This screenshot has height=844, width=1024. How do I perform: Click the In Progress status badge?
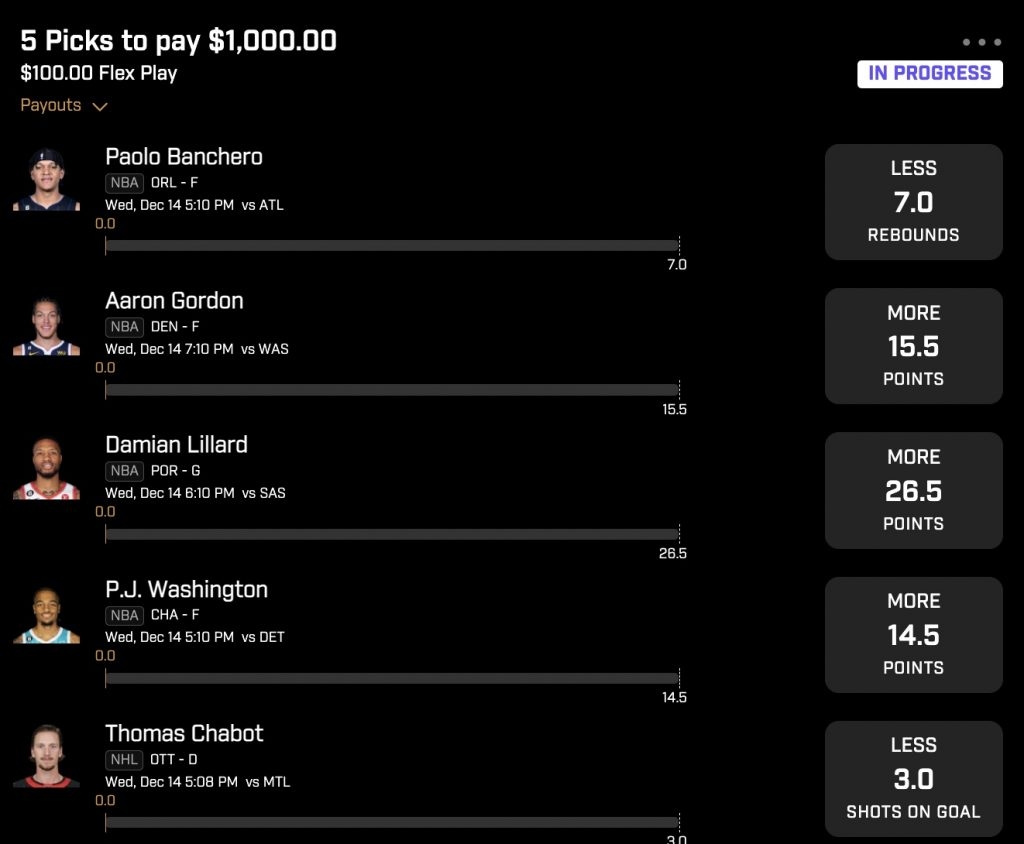pos(929,74)
